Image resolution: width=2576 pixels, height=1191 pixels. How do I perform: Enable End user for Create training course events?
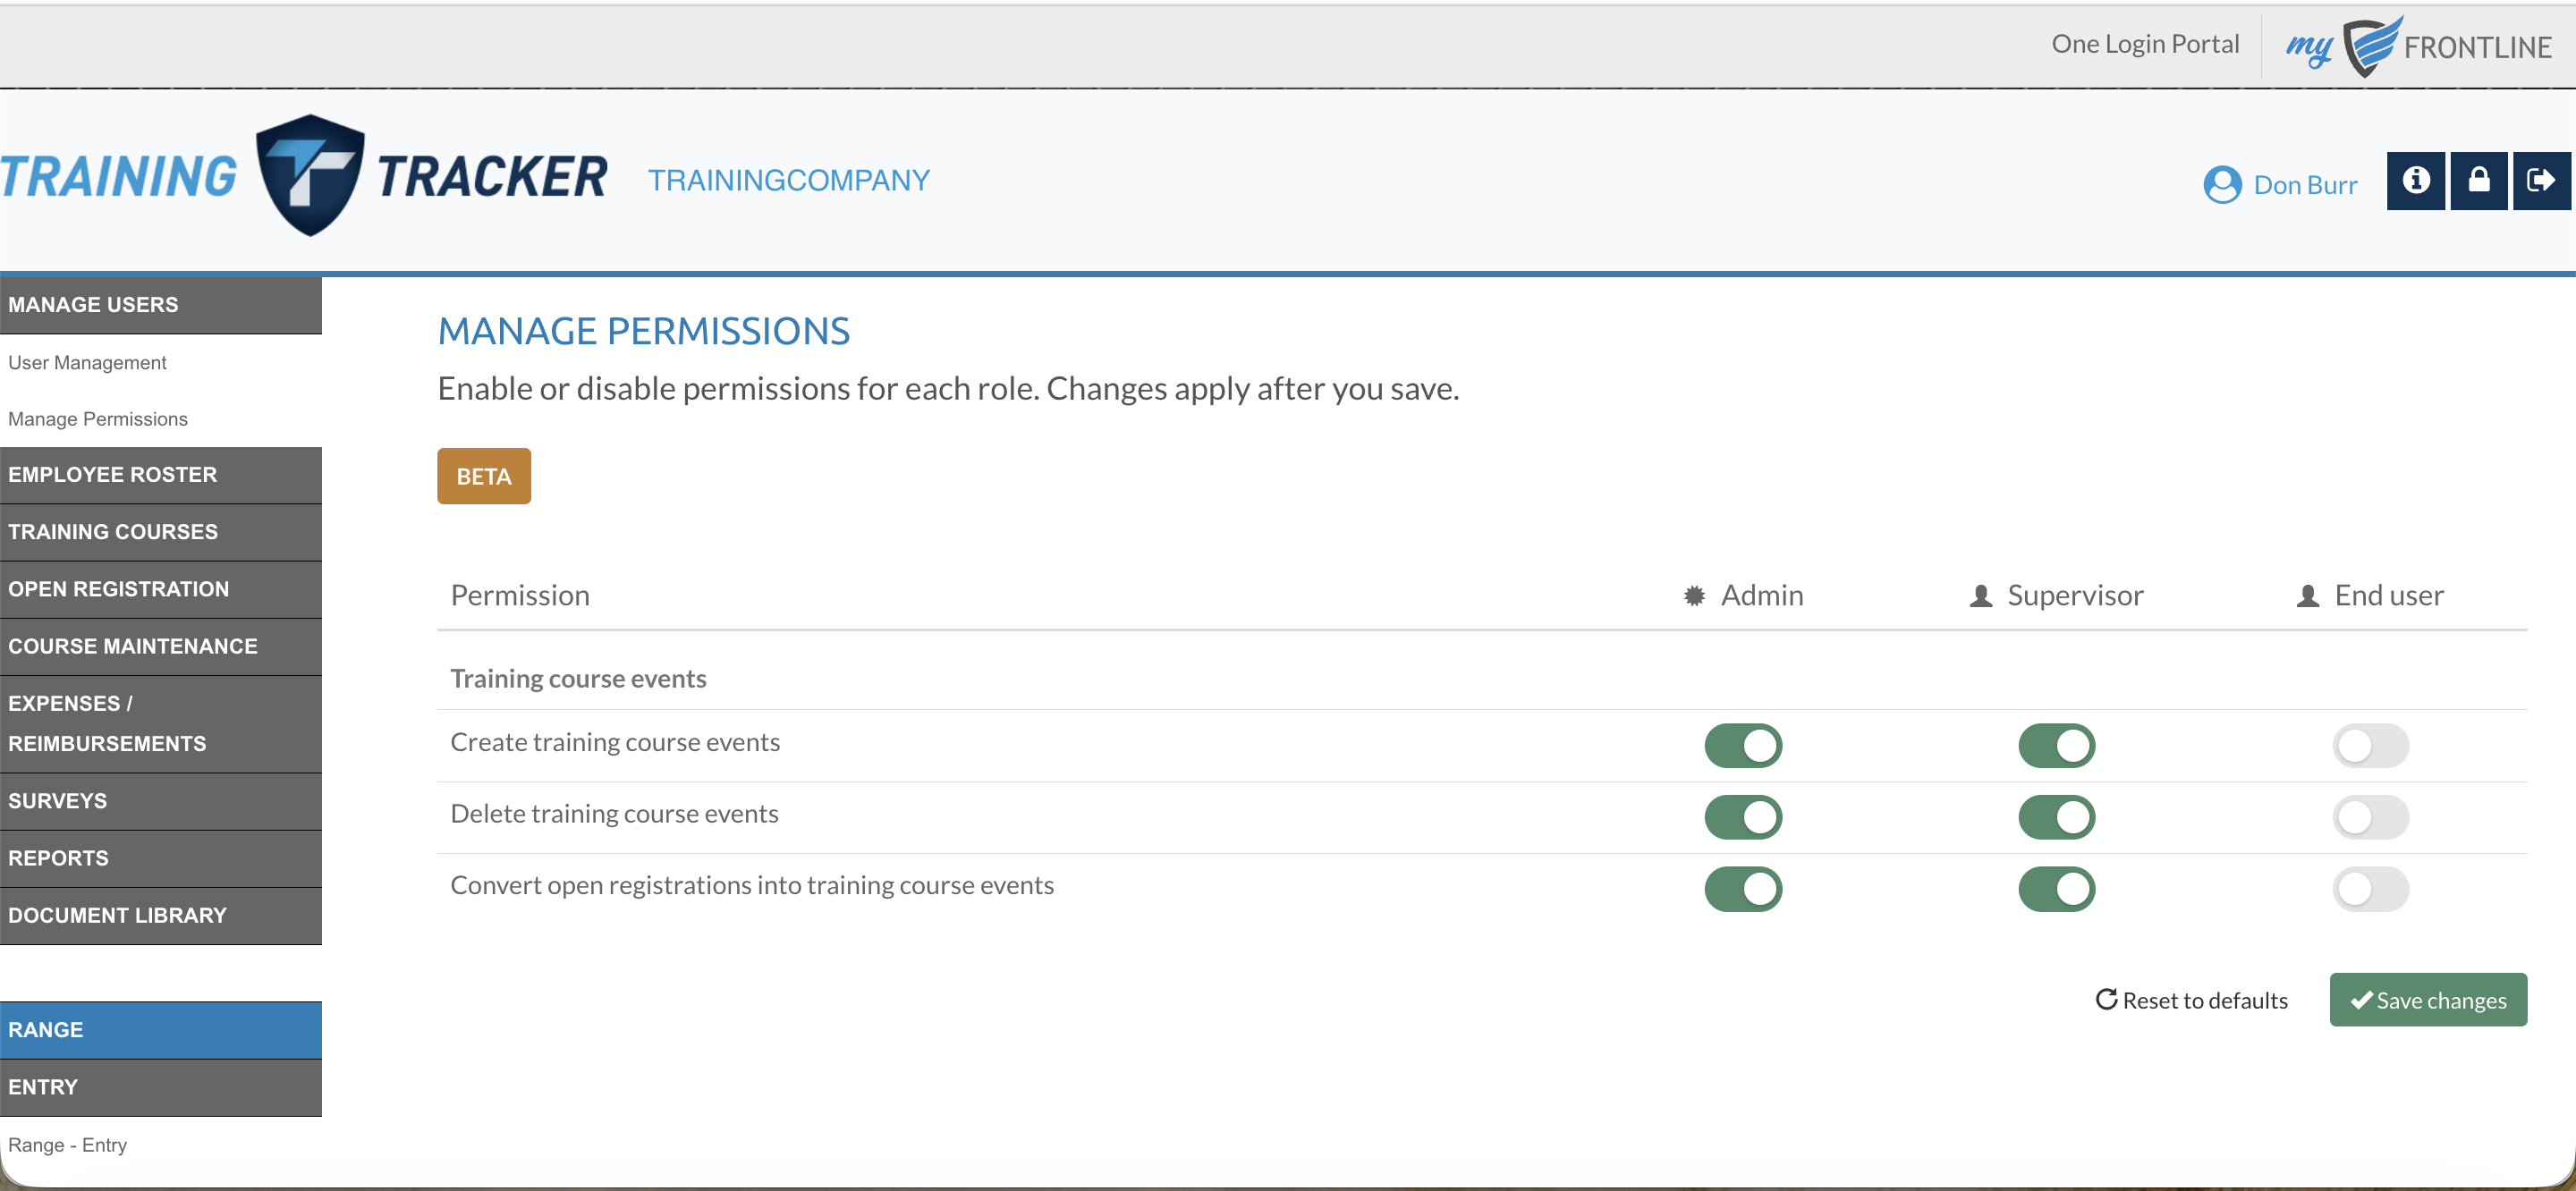coord(2370,746)
